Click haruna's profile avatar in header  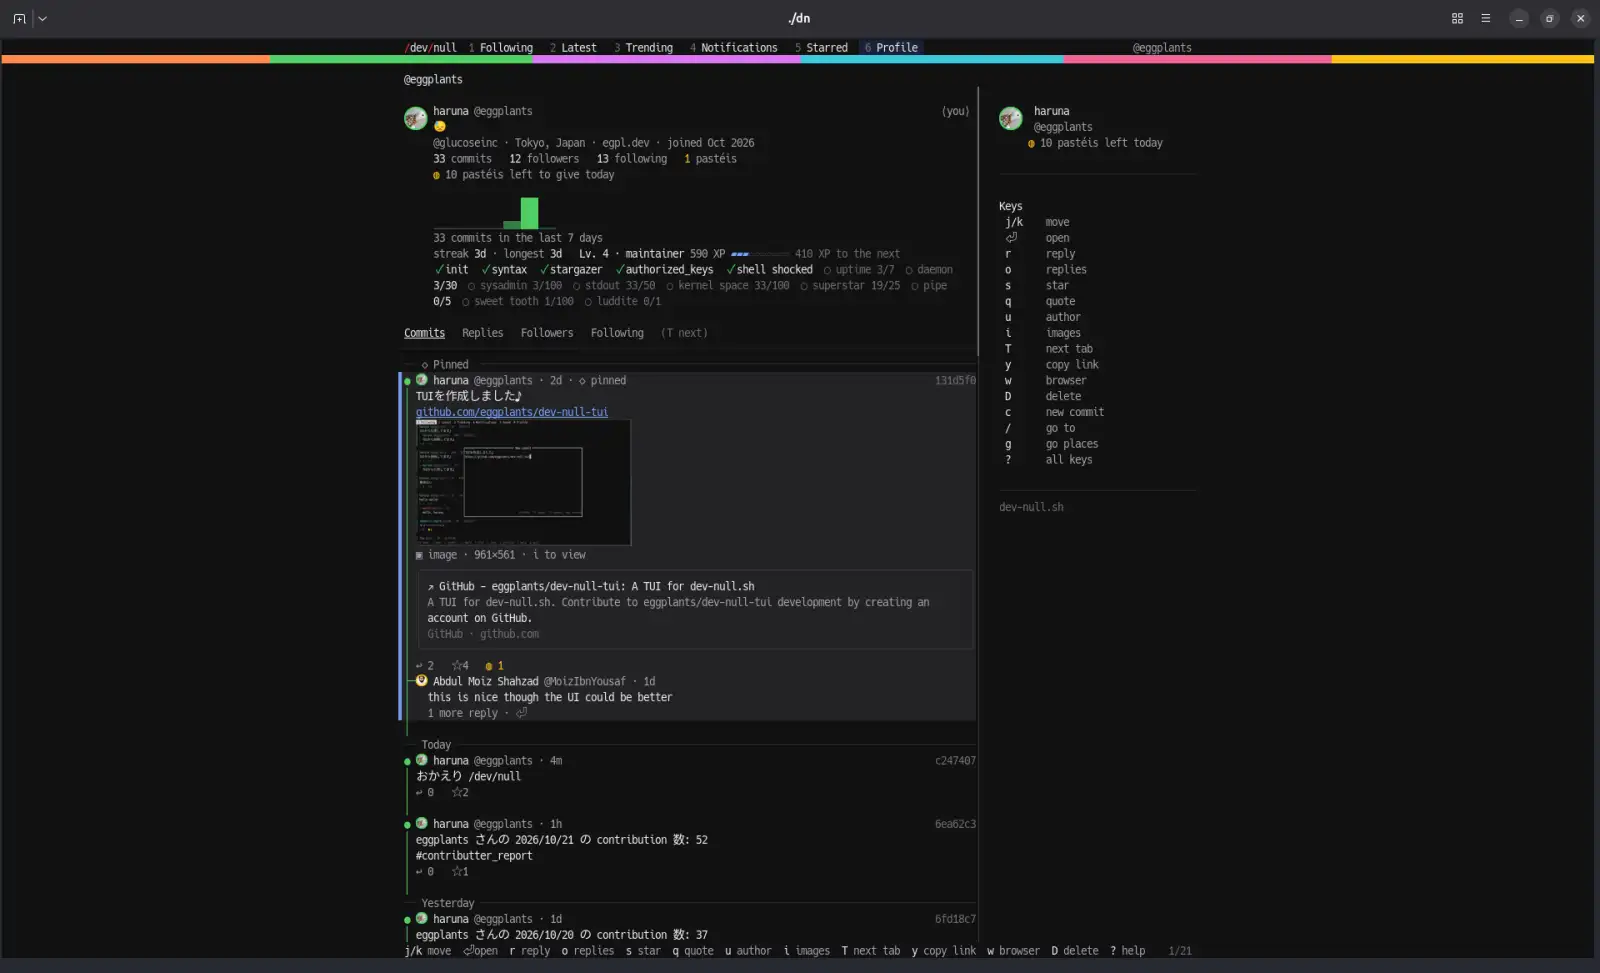tap(415, 118)
